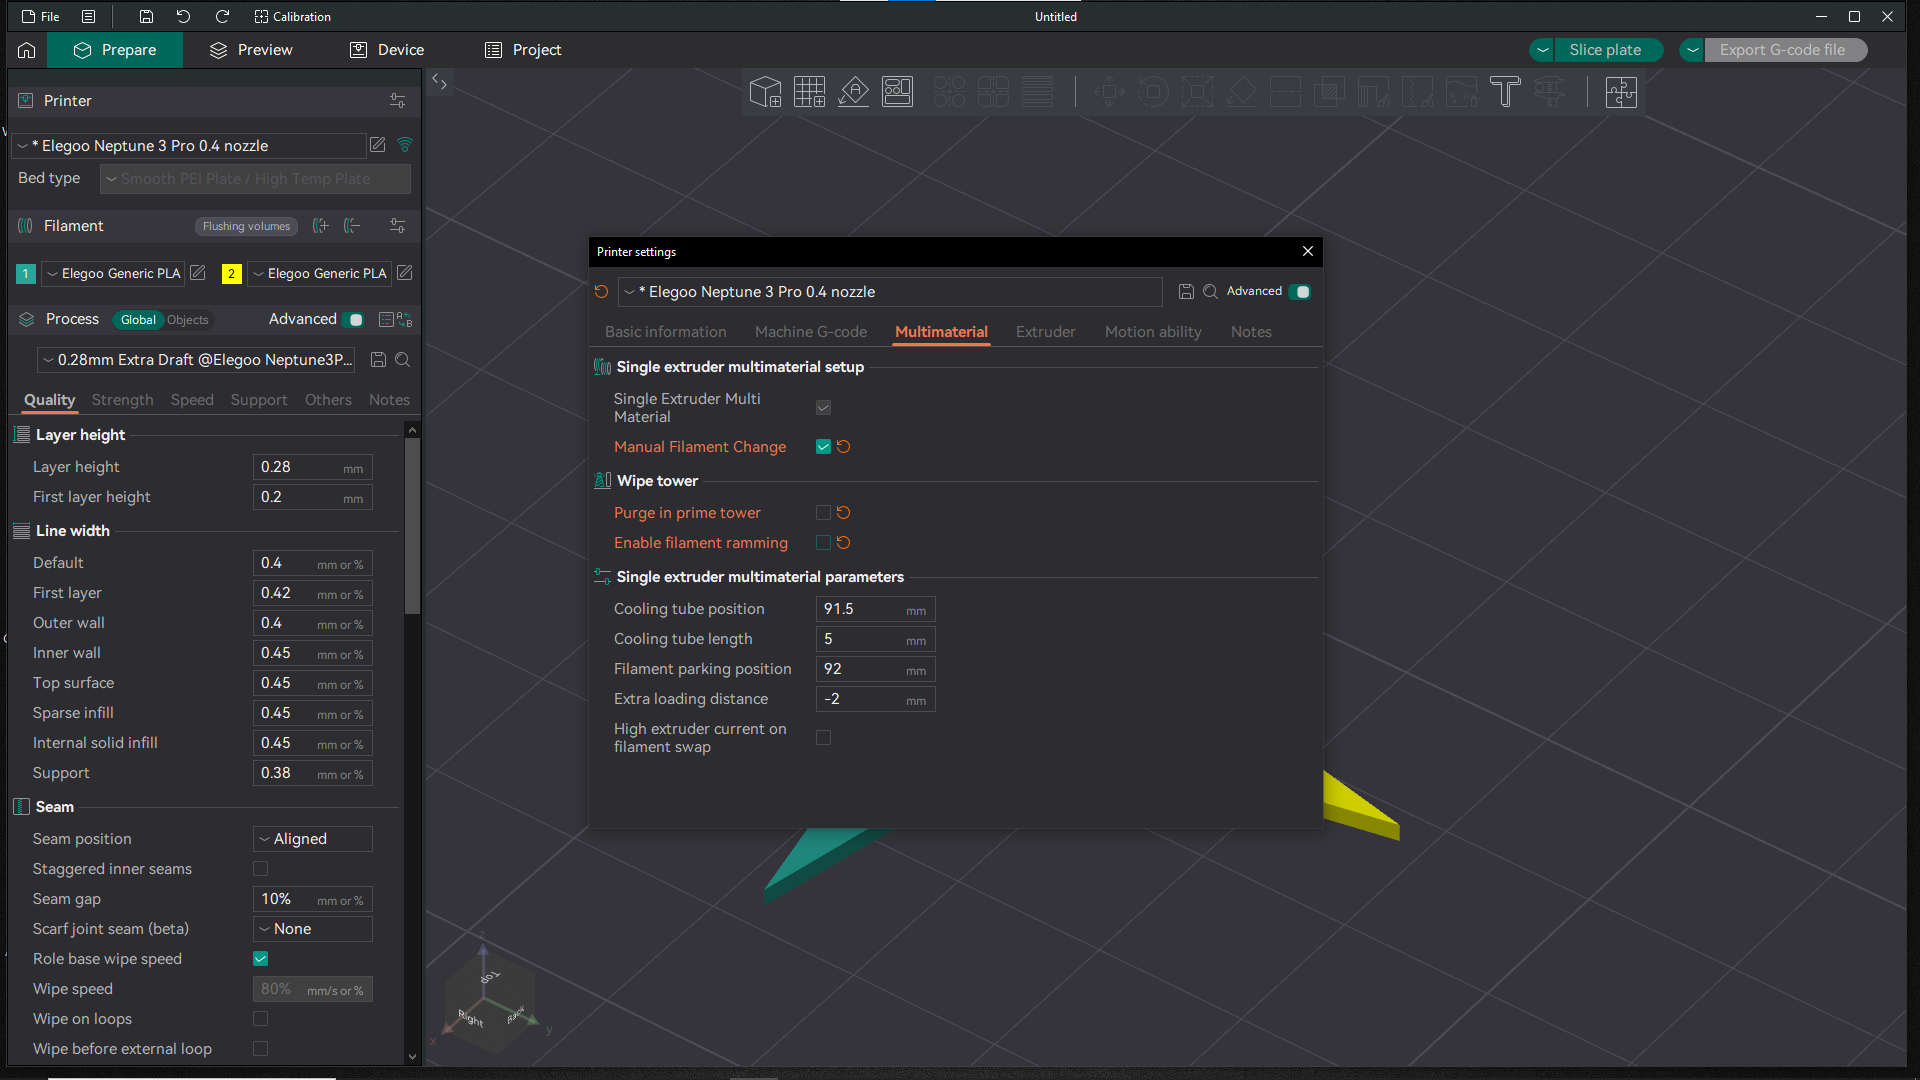Collapse sidebar with arrows icon
This screenshot has height=1080, width=1920.
point(439,82)
